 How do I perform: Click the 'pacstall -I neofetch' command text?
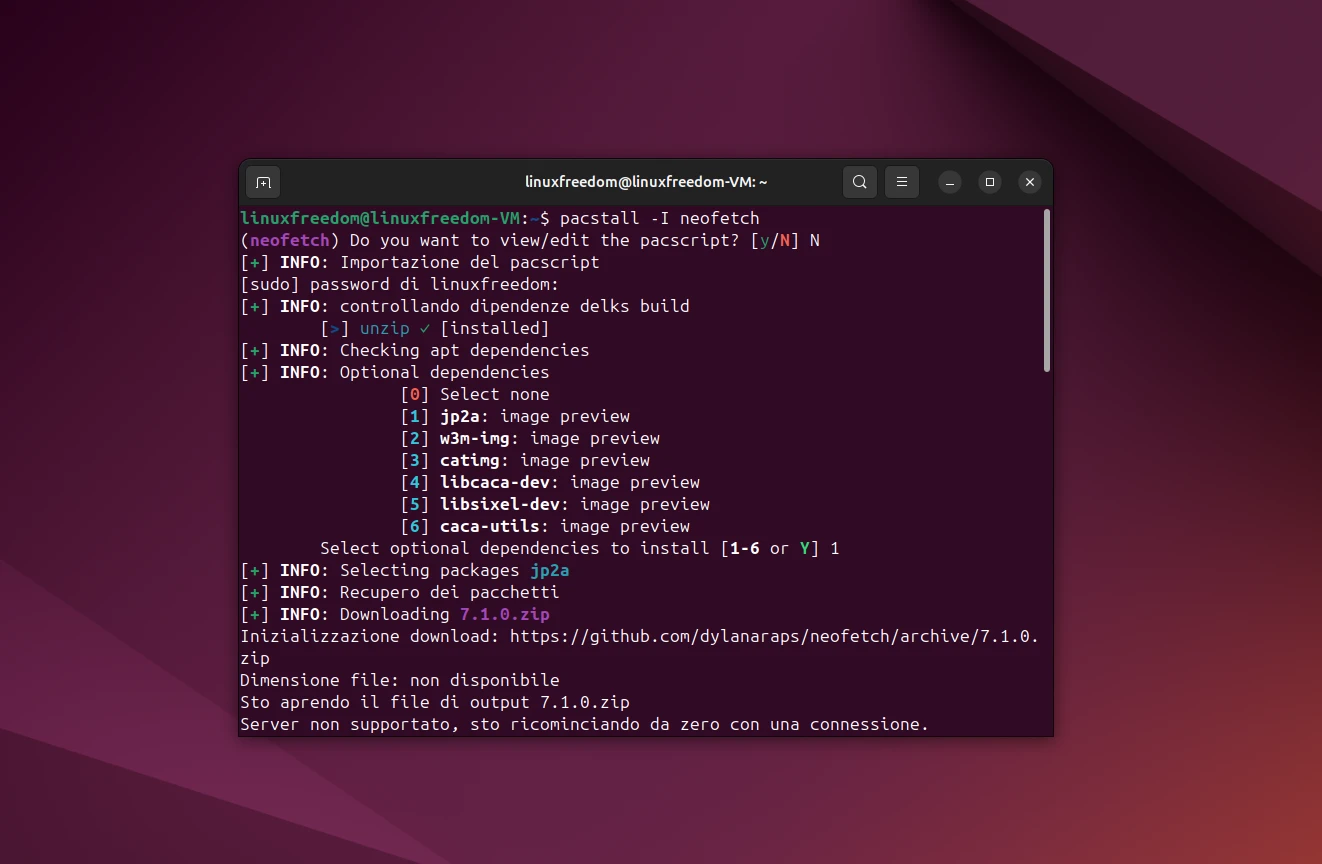pos(659,218)
